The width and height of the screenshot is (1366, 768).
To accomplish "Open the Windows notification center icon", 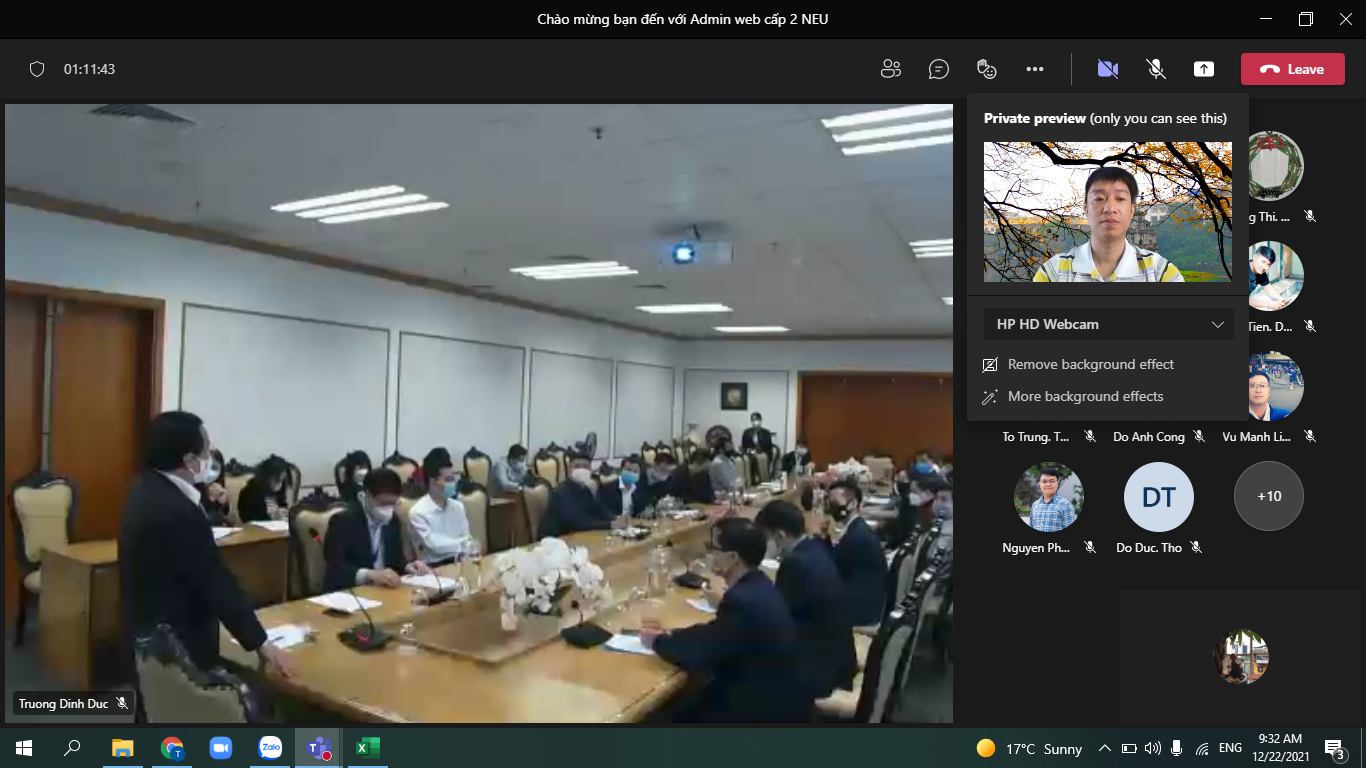I will tap(1334, 748).
